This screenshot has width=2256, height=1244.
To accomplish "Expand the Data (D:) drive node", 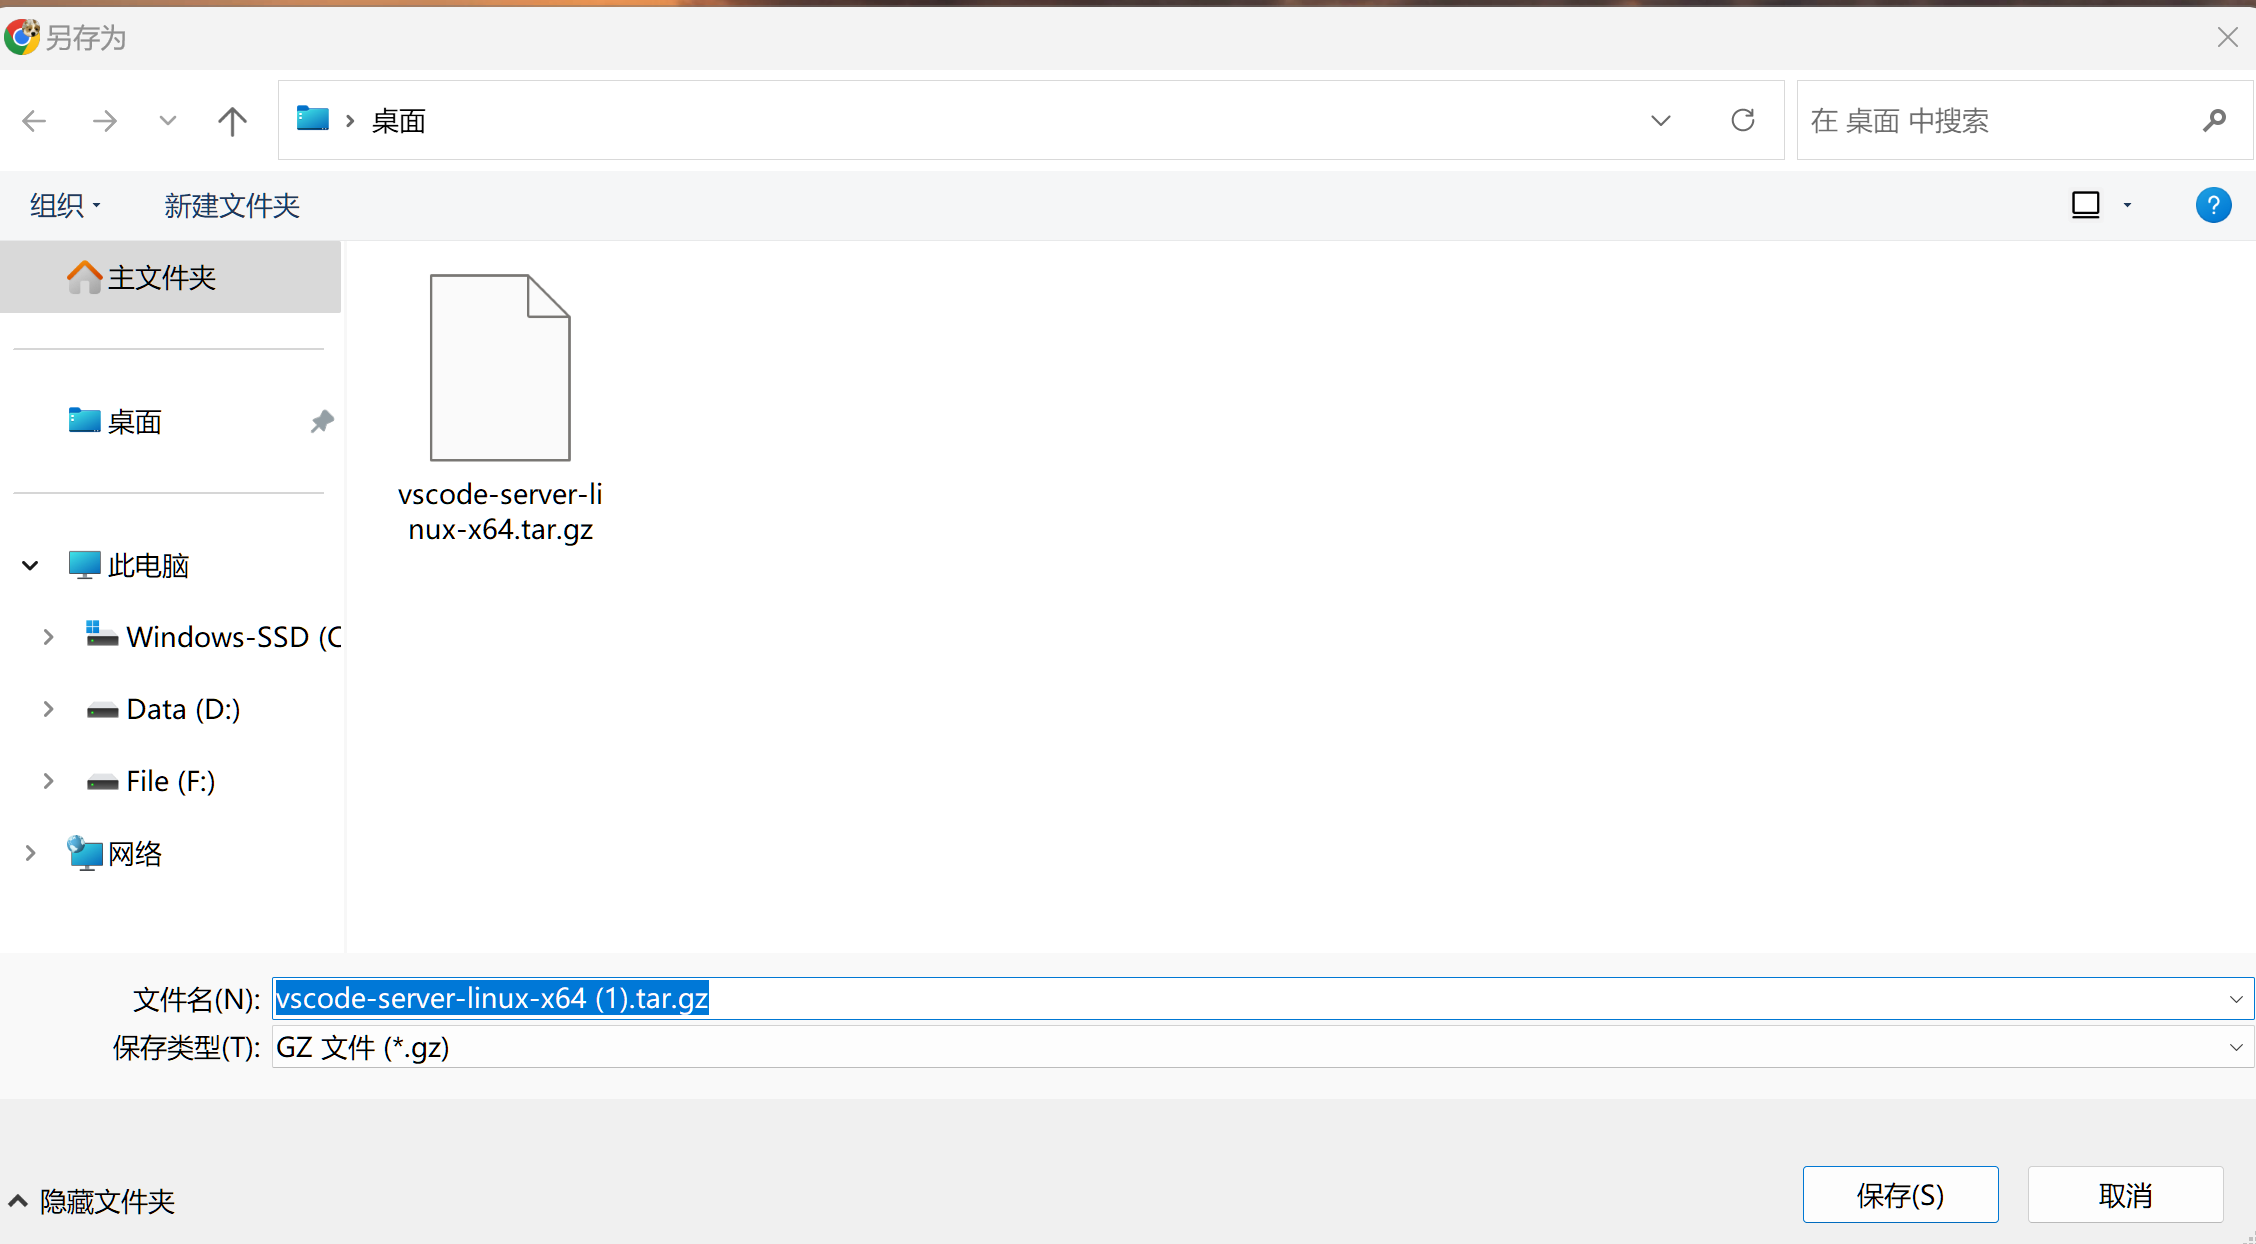I will click(48, 709).
